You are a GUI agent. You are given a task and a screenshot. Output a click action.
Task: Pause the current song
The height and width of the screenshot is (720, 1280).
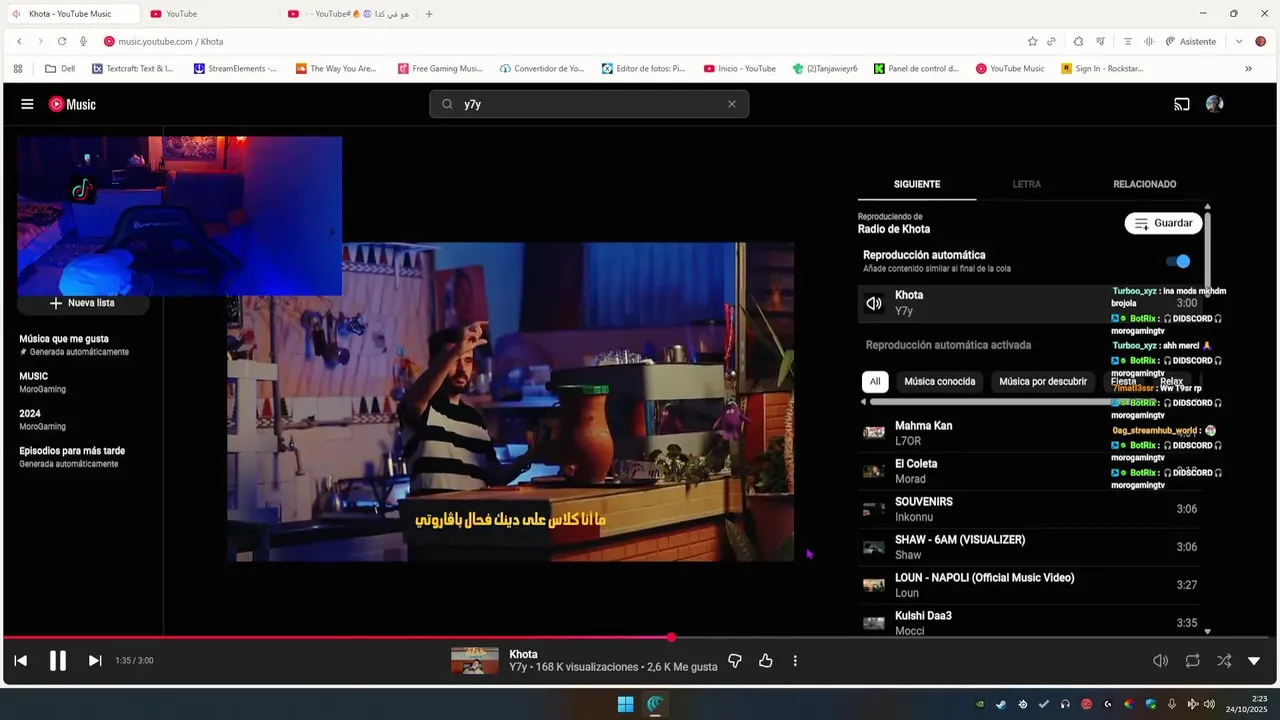tap(58, 660)
